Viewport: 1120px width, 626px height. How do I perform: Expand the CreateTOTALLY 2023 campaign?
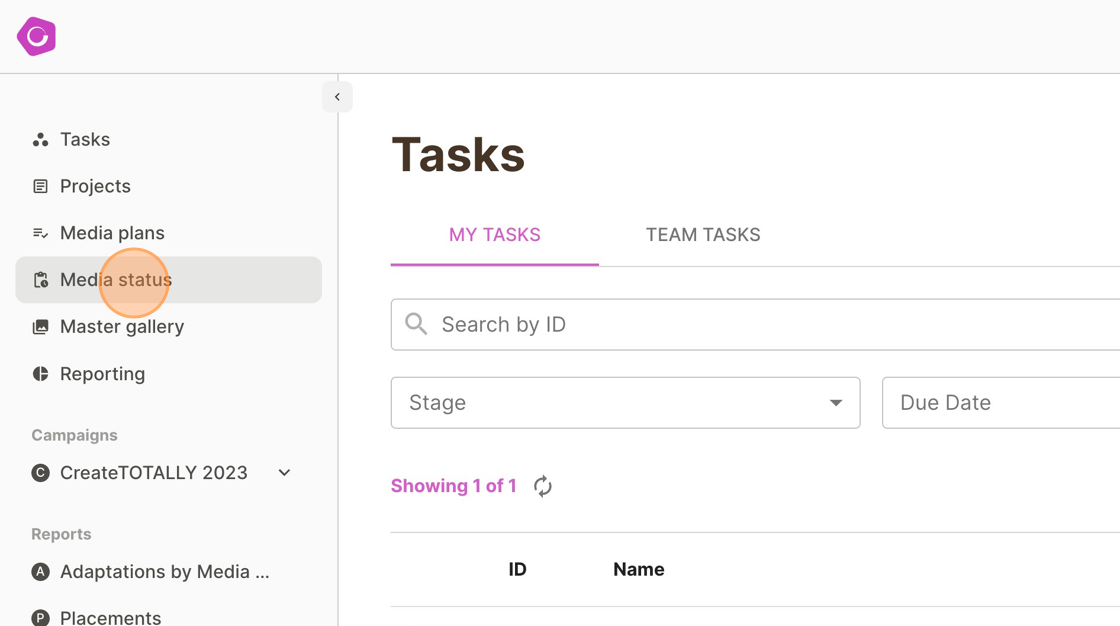[x=284, y=473]
